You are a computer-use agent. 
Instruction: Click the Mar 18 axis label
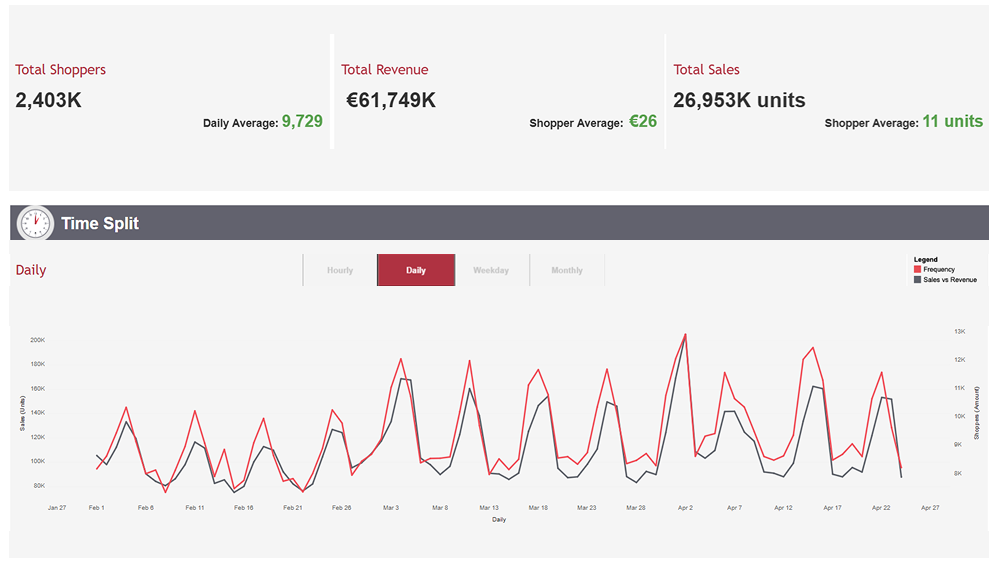[538, 508]
